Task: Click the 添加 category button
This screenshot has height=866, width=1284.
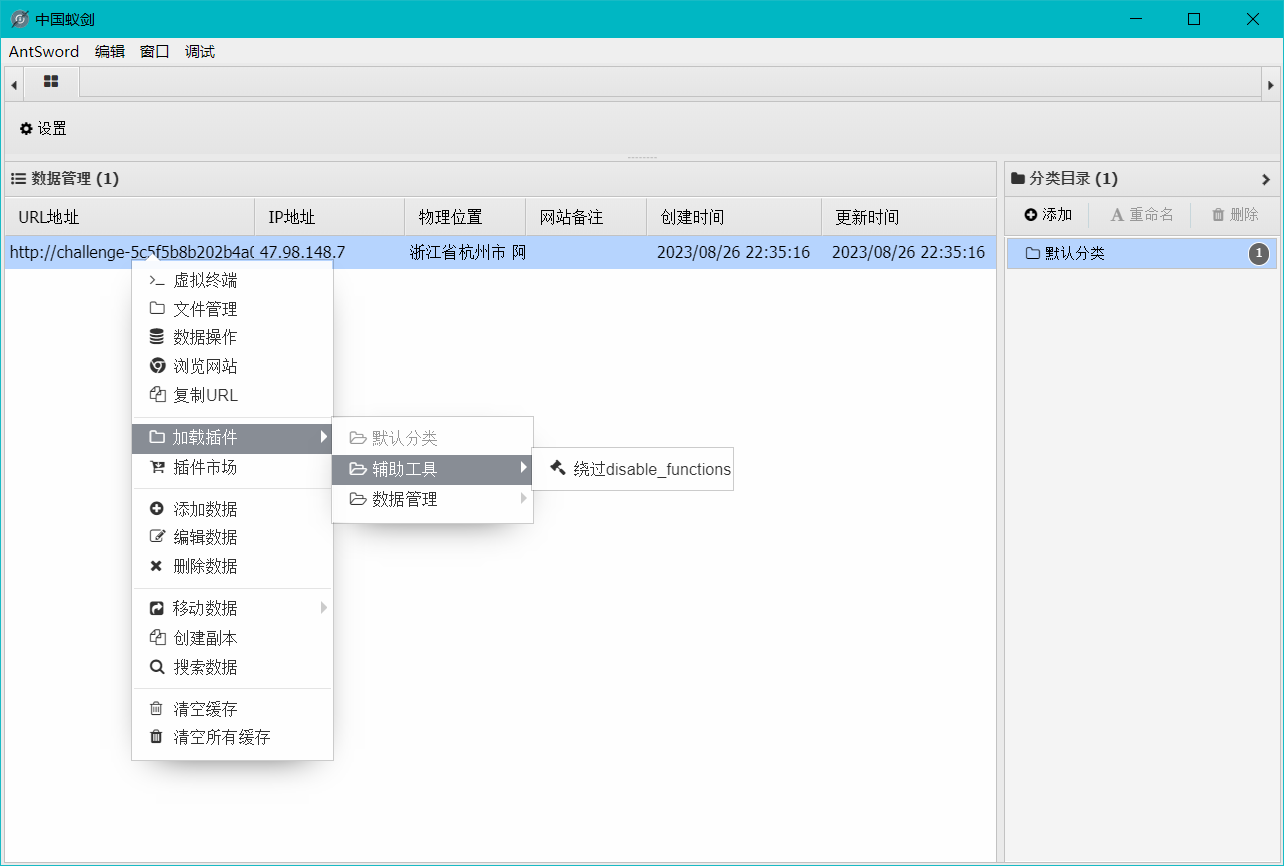Action: [x=1048, y=214]
